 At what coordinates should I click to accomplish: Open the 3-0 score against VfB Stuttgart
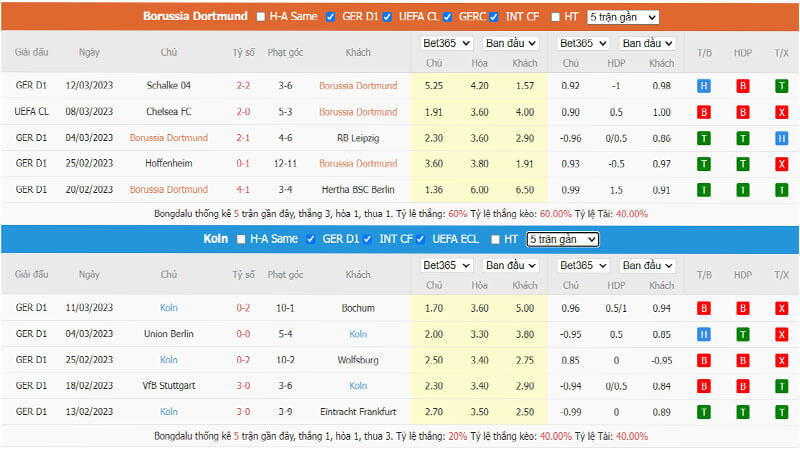243,386
